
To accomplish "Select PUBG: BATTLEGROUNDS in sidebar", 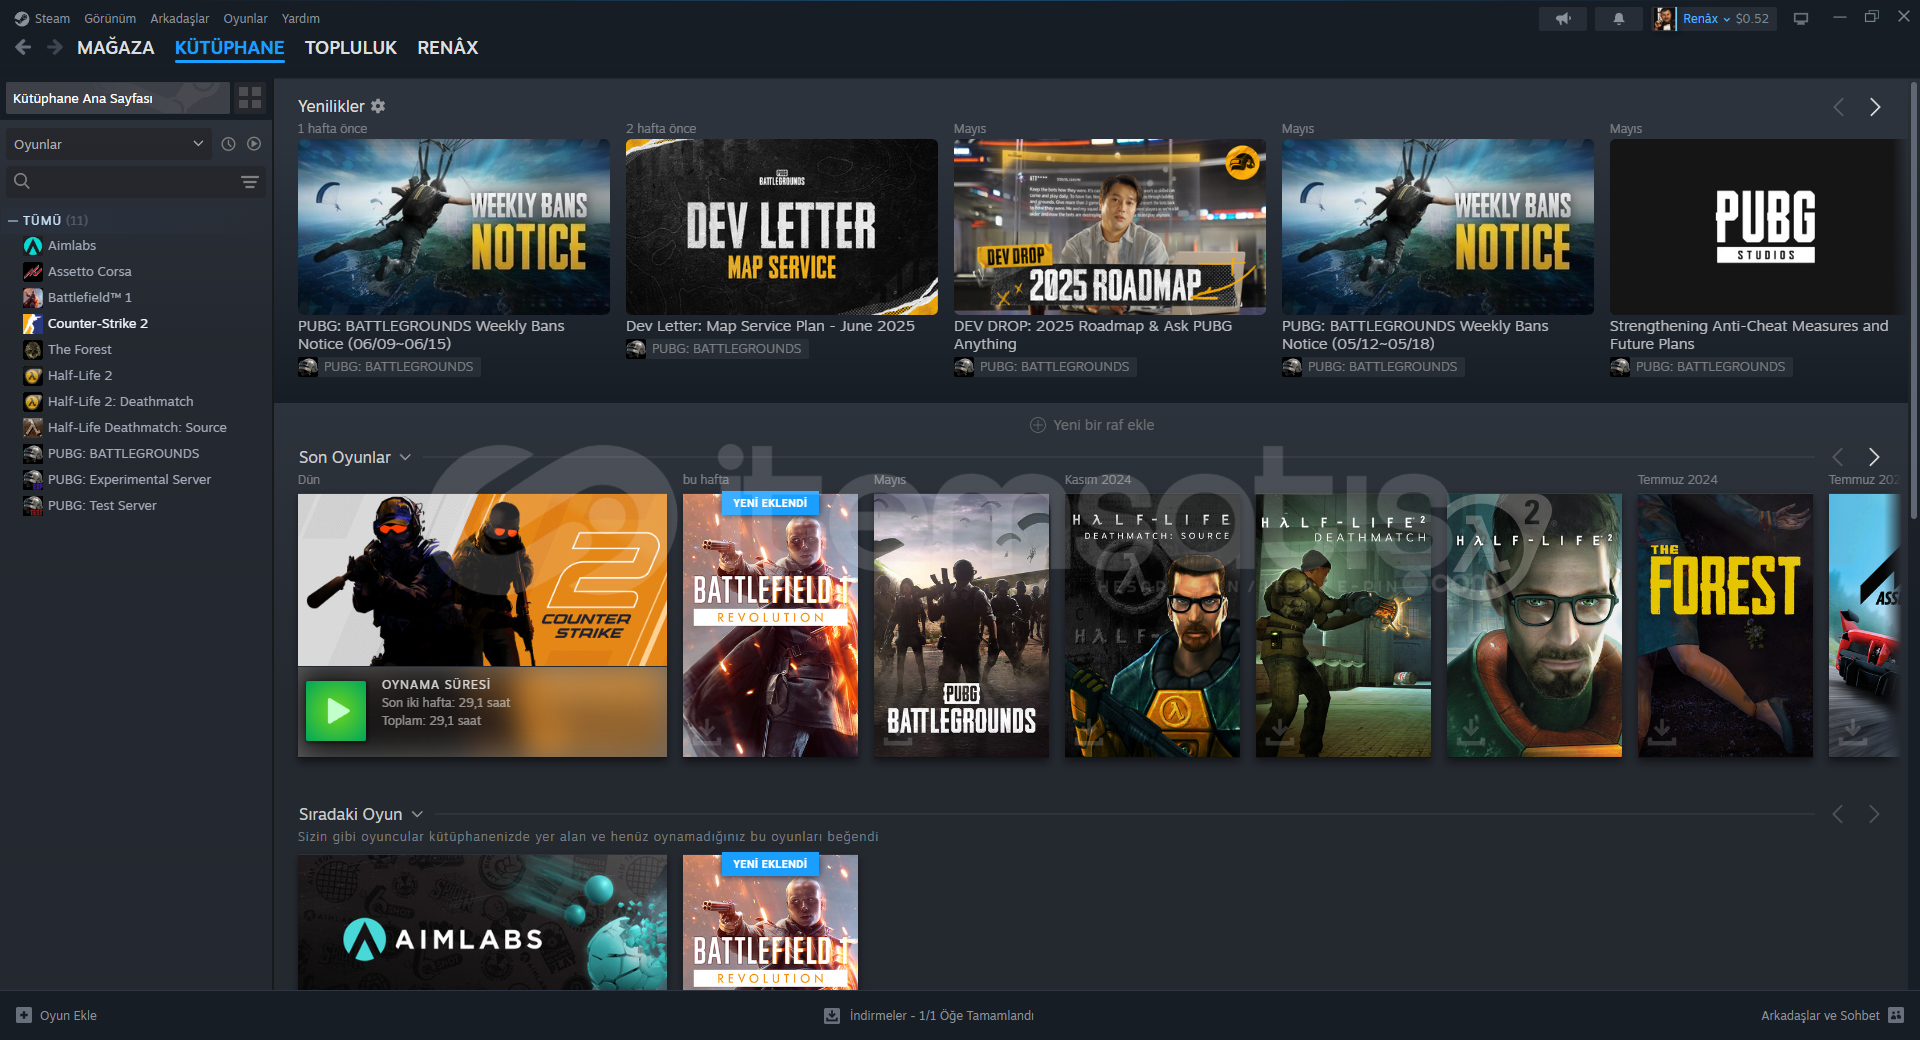I will 123,453.
